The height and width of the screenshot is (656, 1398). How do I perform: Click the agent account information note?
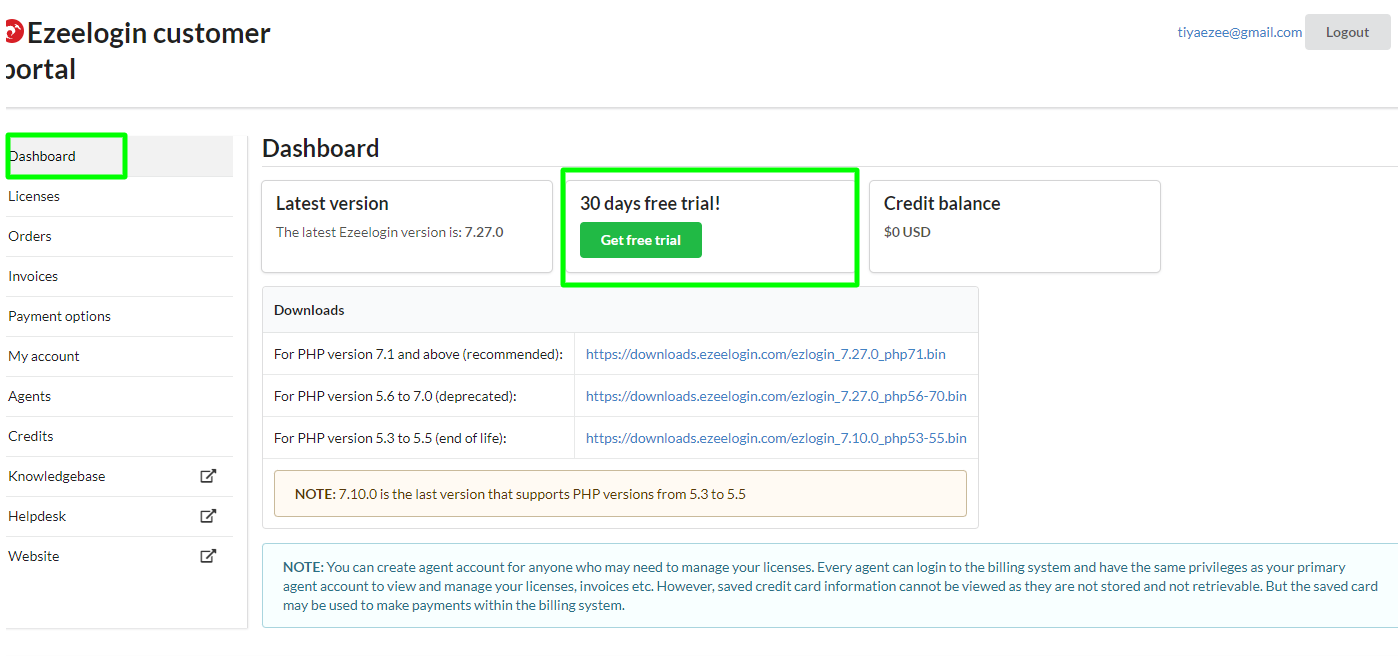tap(830, 586)
